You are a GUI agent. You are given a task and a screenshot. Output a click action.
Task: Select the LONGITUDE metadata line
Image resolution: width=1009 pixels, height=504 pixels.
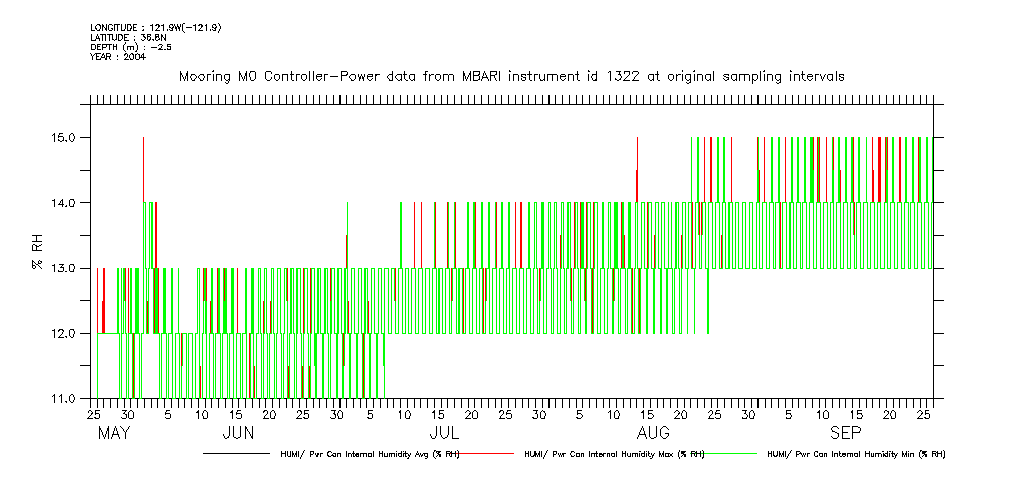point(155,27)
